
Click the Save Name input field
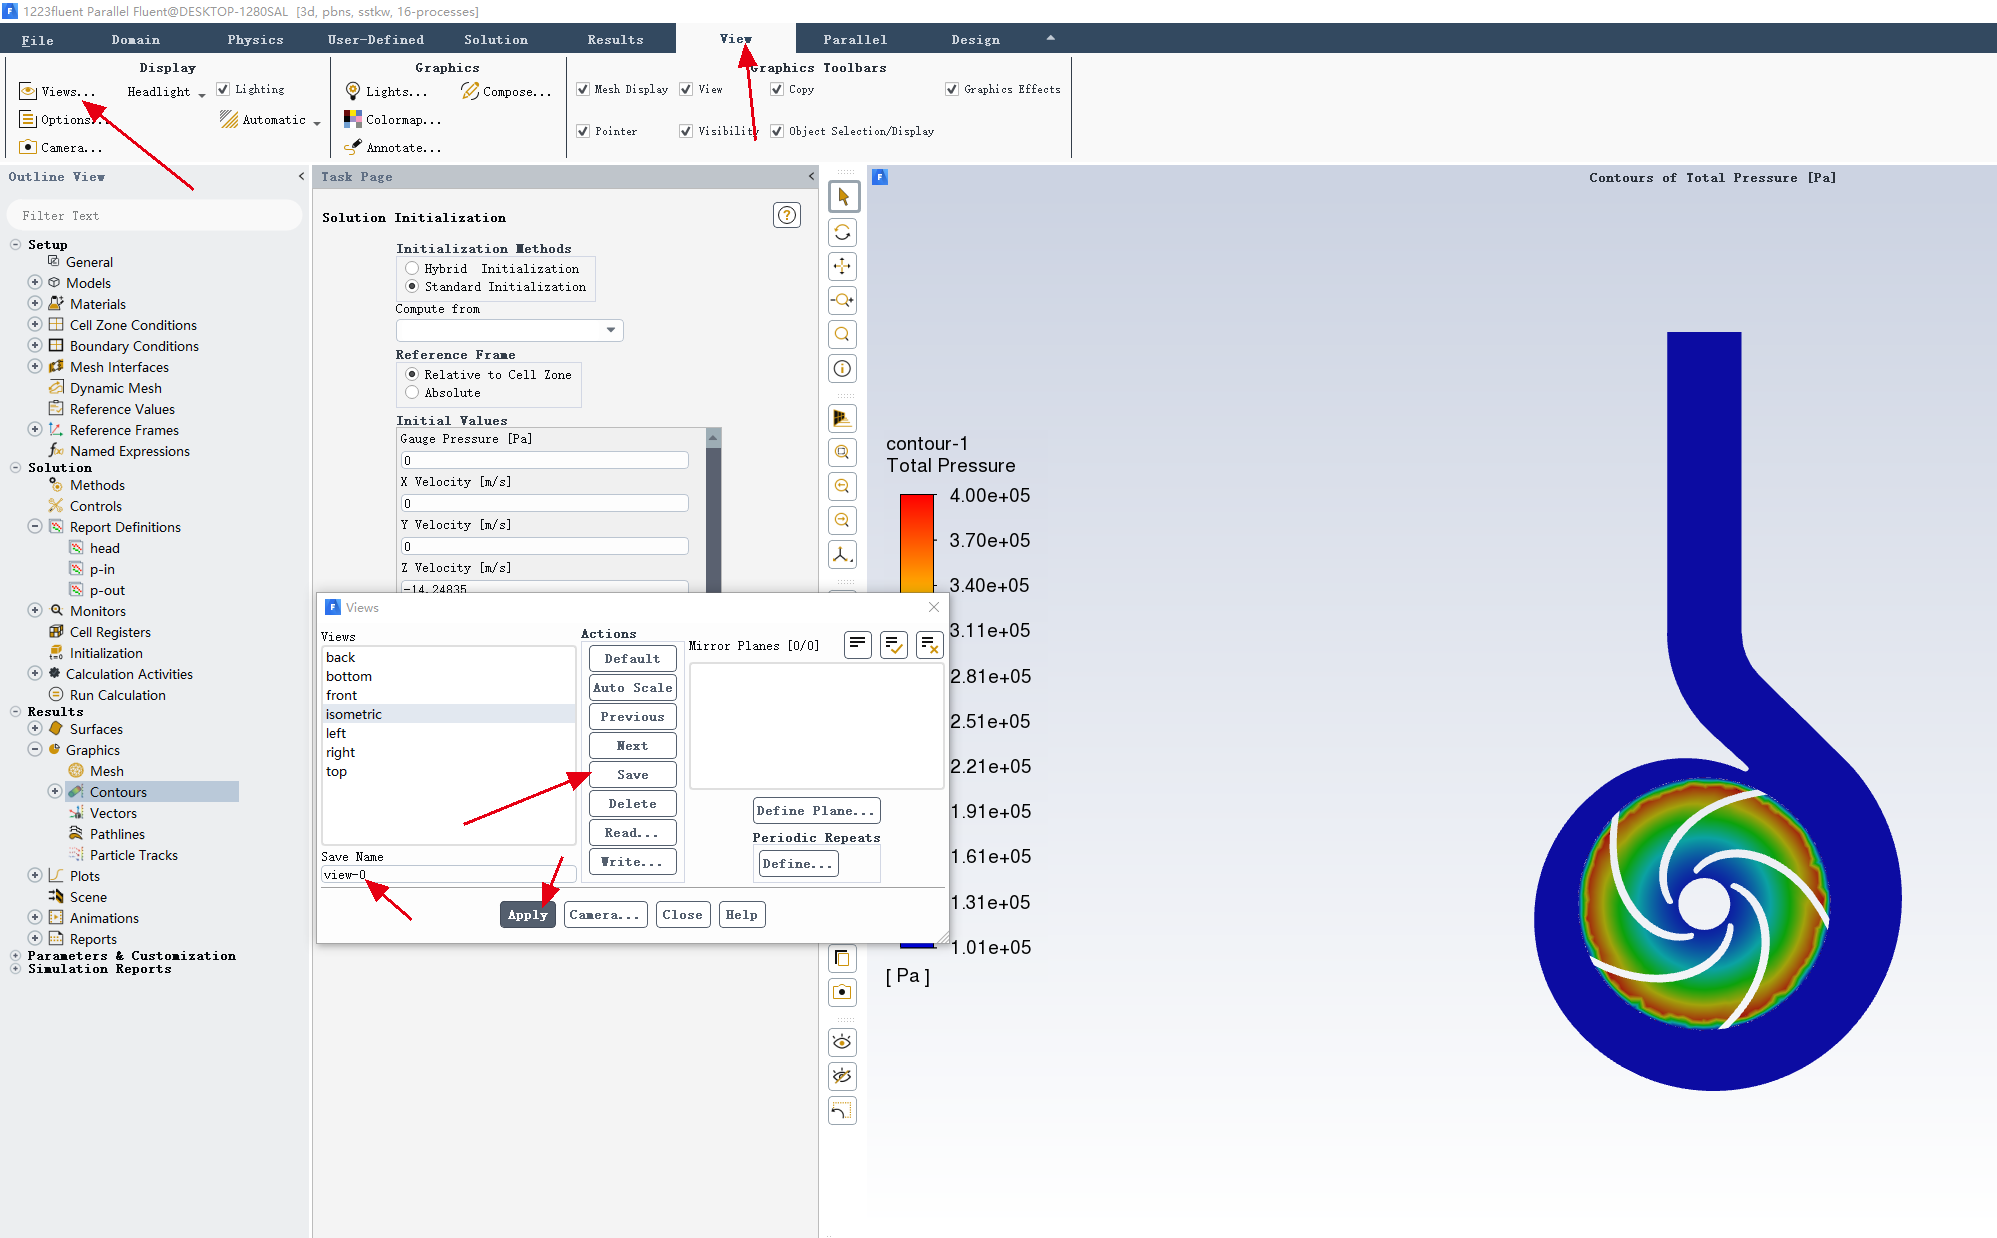tap(448, 875)
